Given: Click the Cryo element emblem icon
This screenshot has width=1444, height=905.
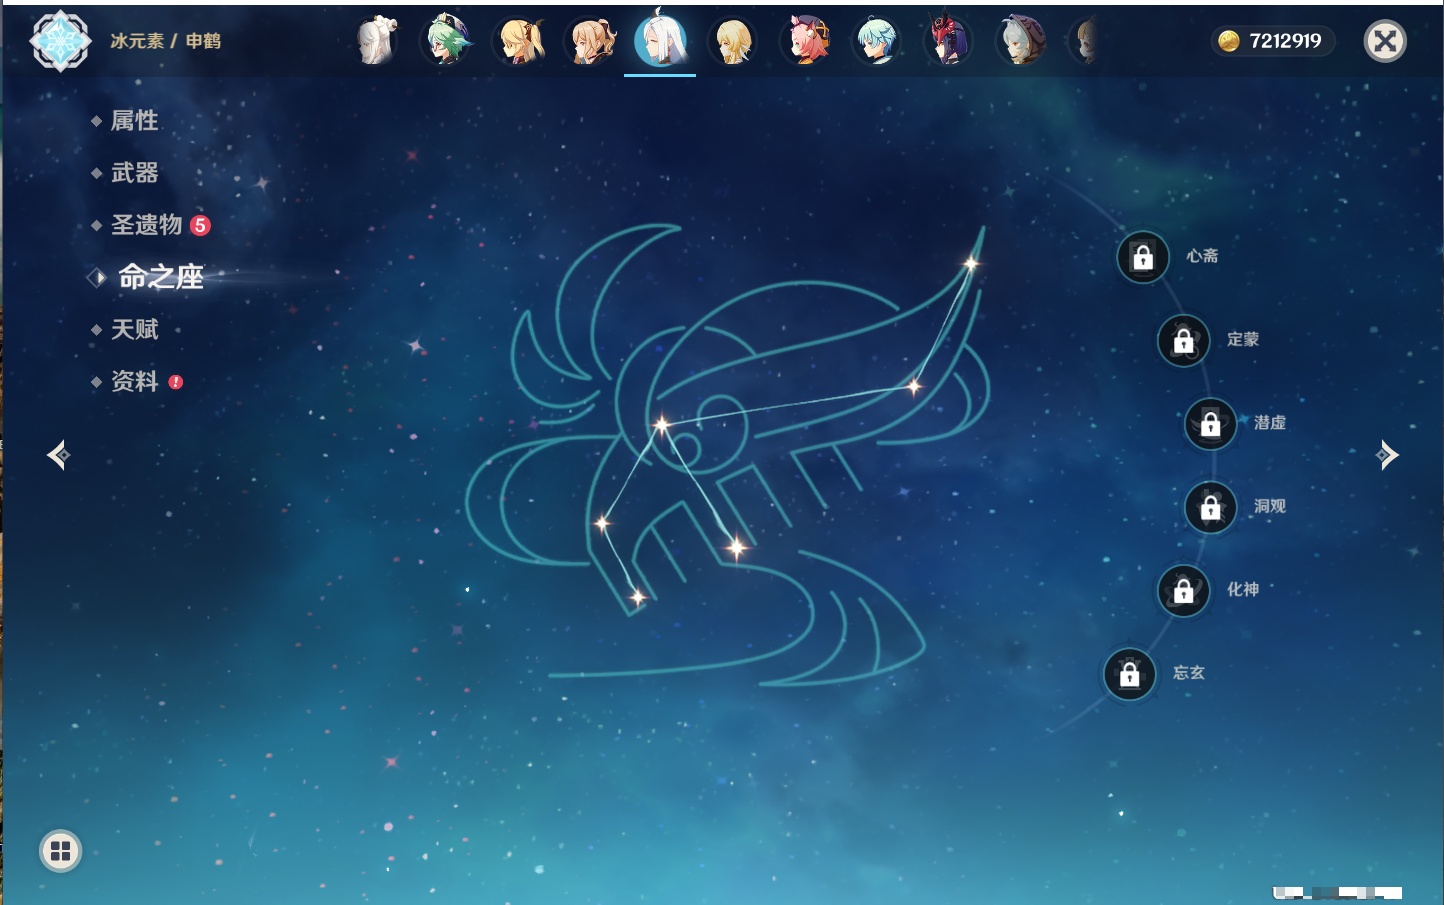Looking at the screenshot, I should coord(60,41).
